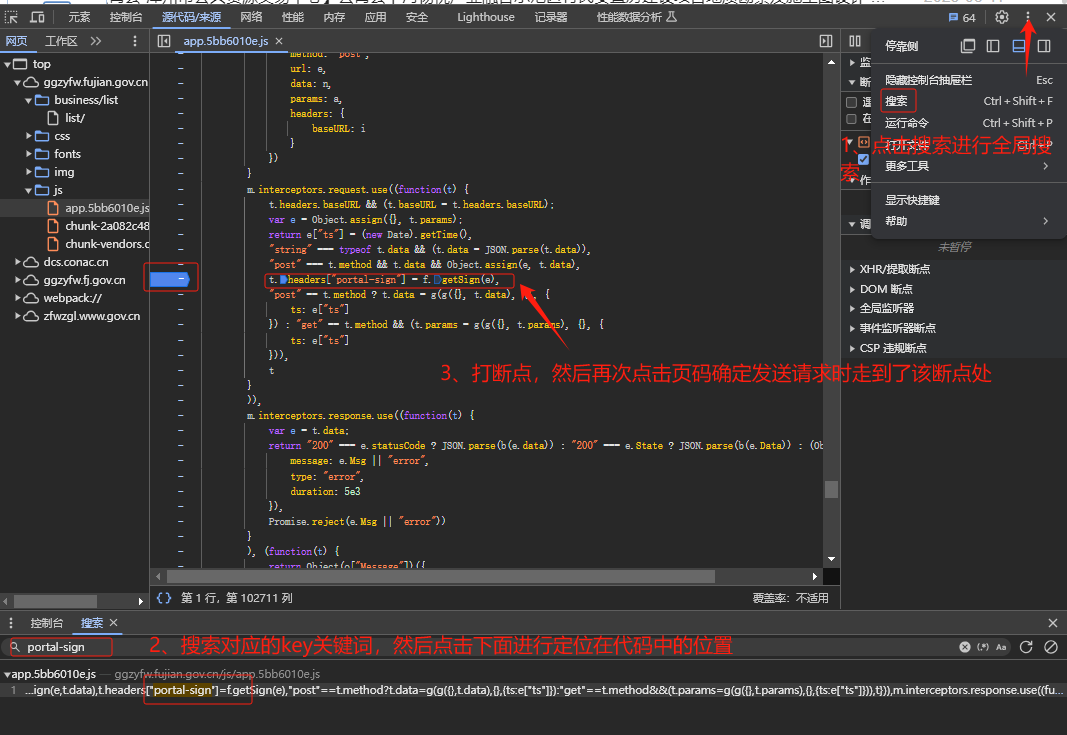Dock DevTools to the left
The width and height of the screenshot is (1067, 735).
[x=994, y=46]
